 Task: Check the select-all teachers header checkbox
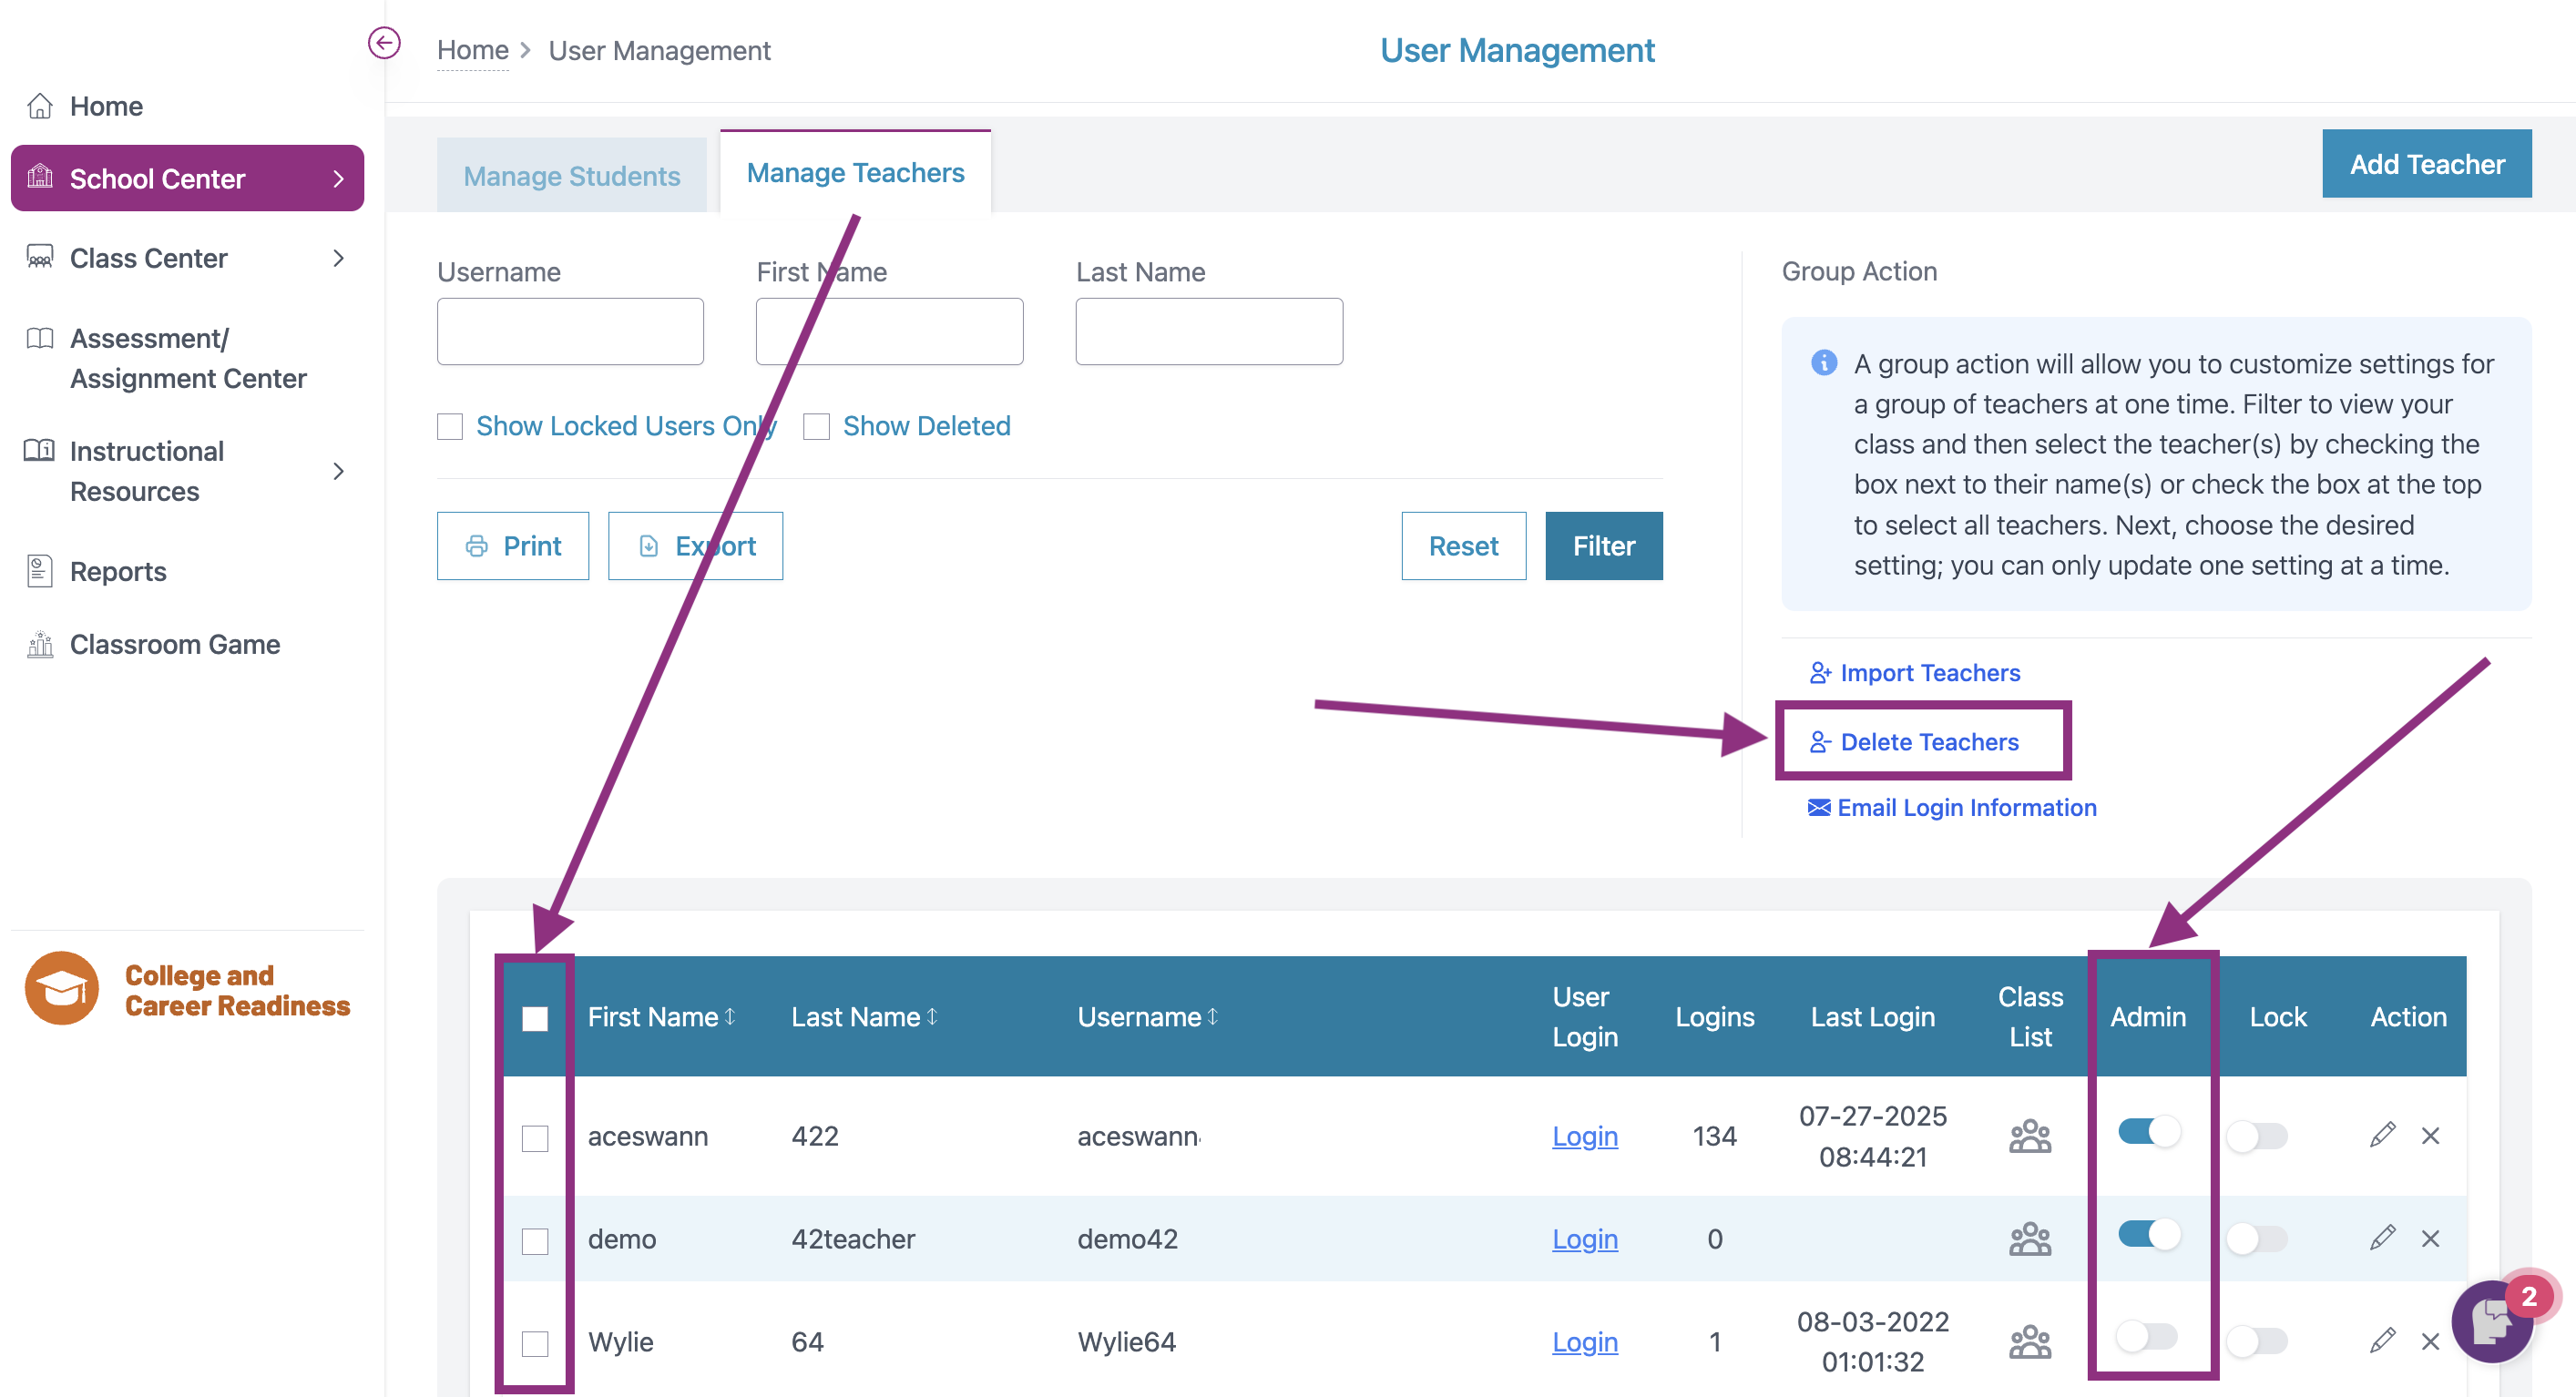[x=535, y=1018]
